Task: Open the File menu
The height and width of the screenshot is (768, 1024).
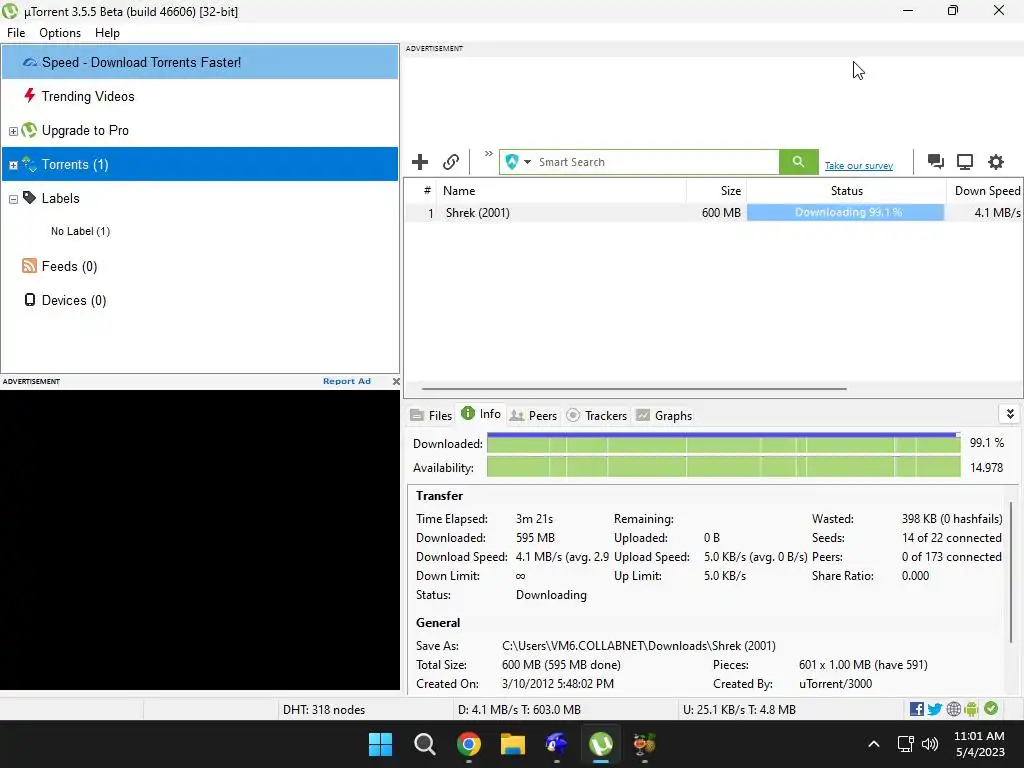Action: click(16, 33)
